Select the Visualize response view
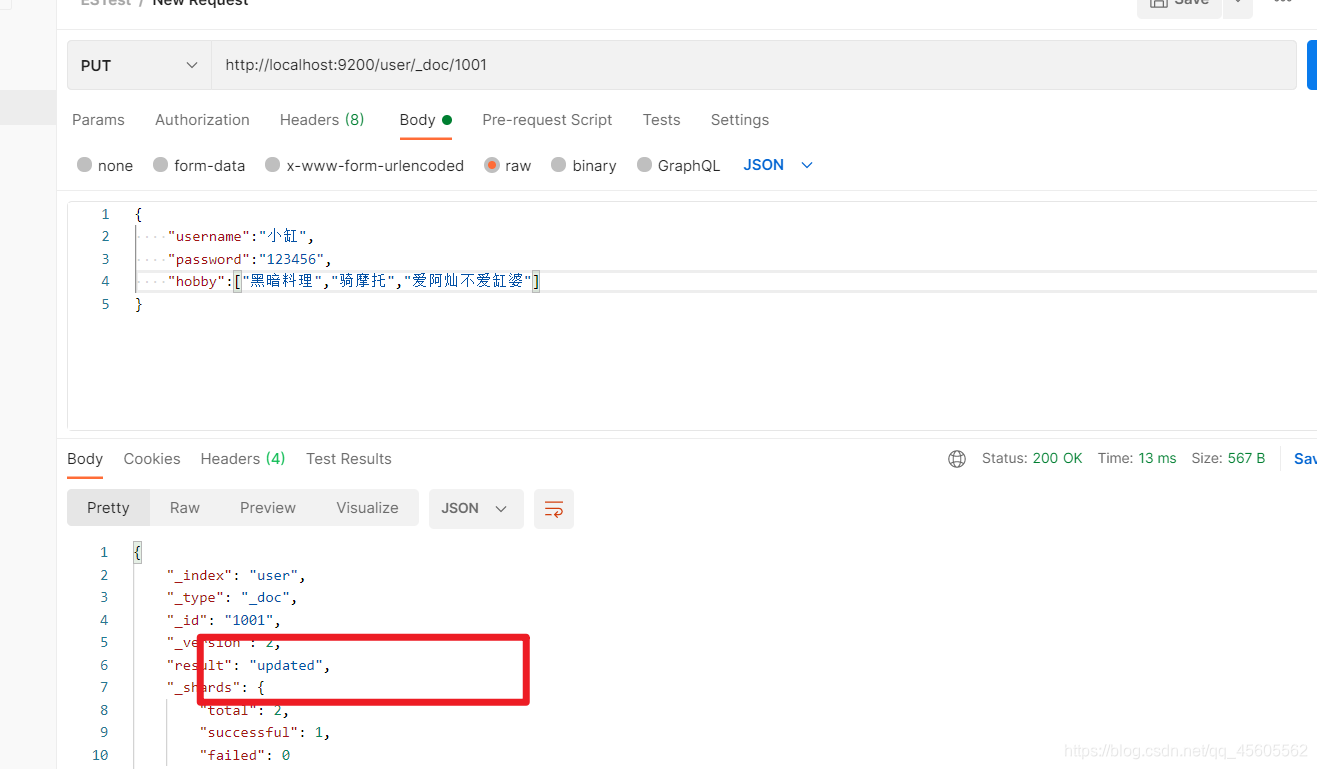1317x769 pixels. click(367, 508)
